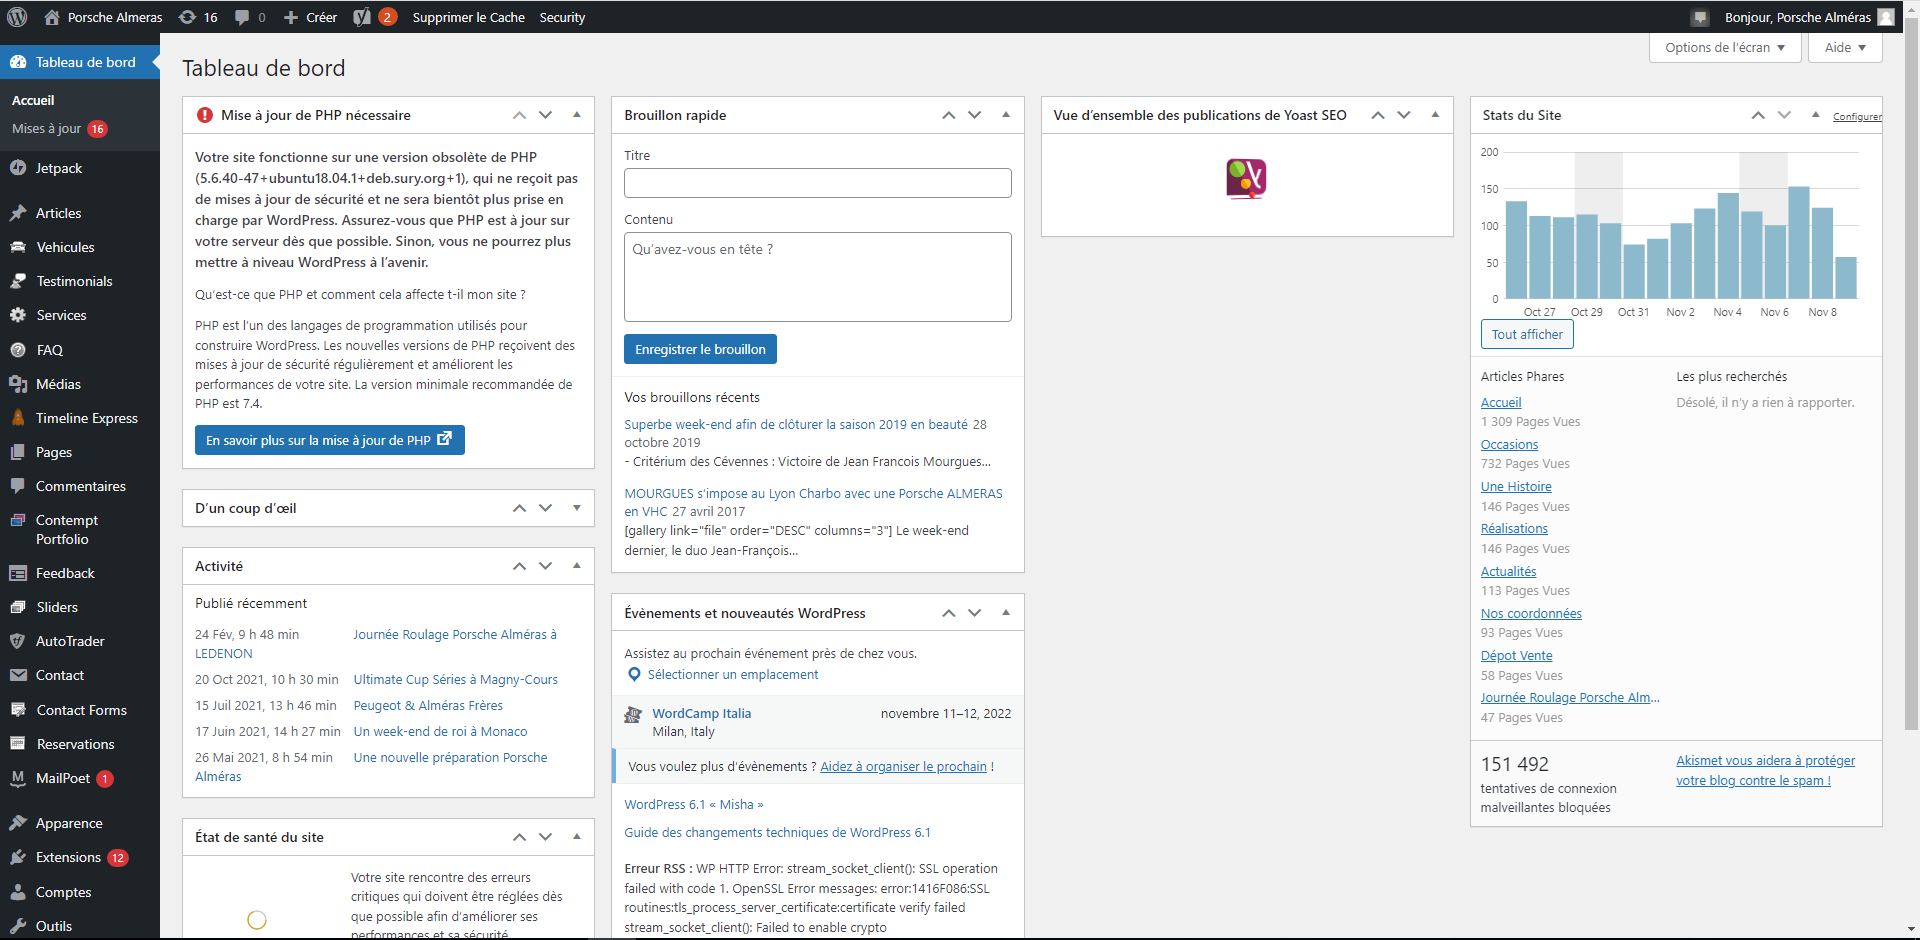Select Supprimer le Cache in admin bar
1920x940 pixels.
(x=468, y=17)
